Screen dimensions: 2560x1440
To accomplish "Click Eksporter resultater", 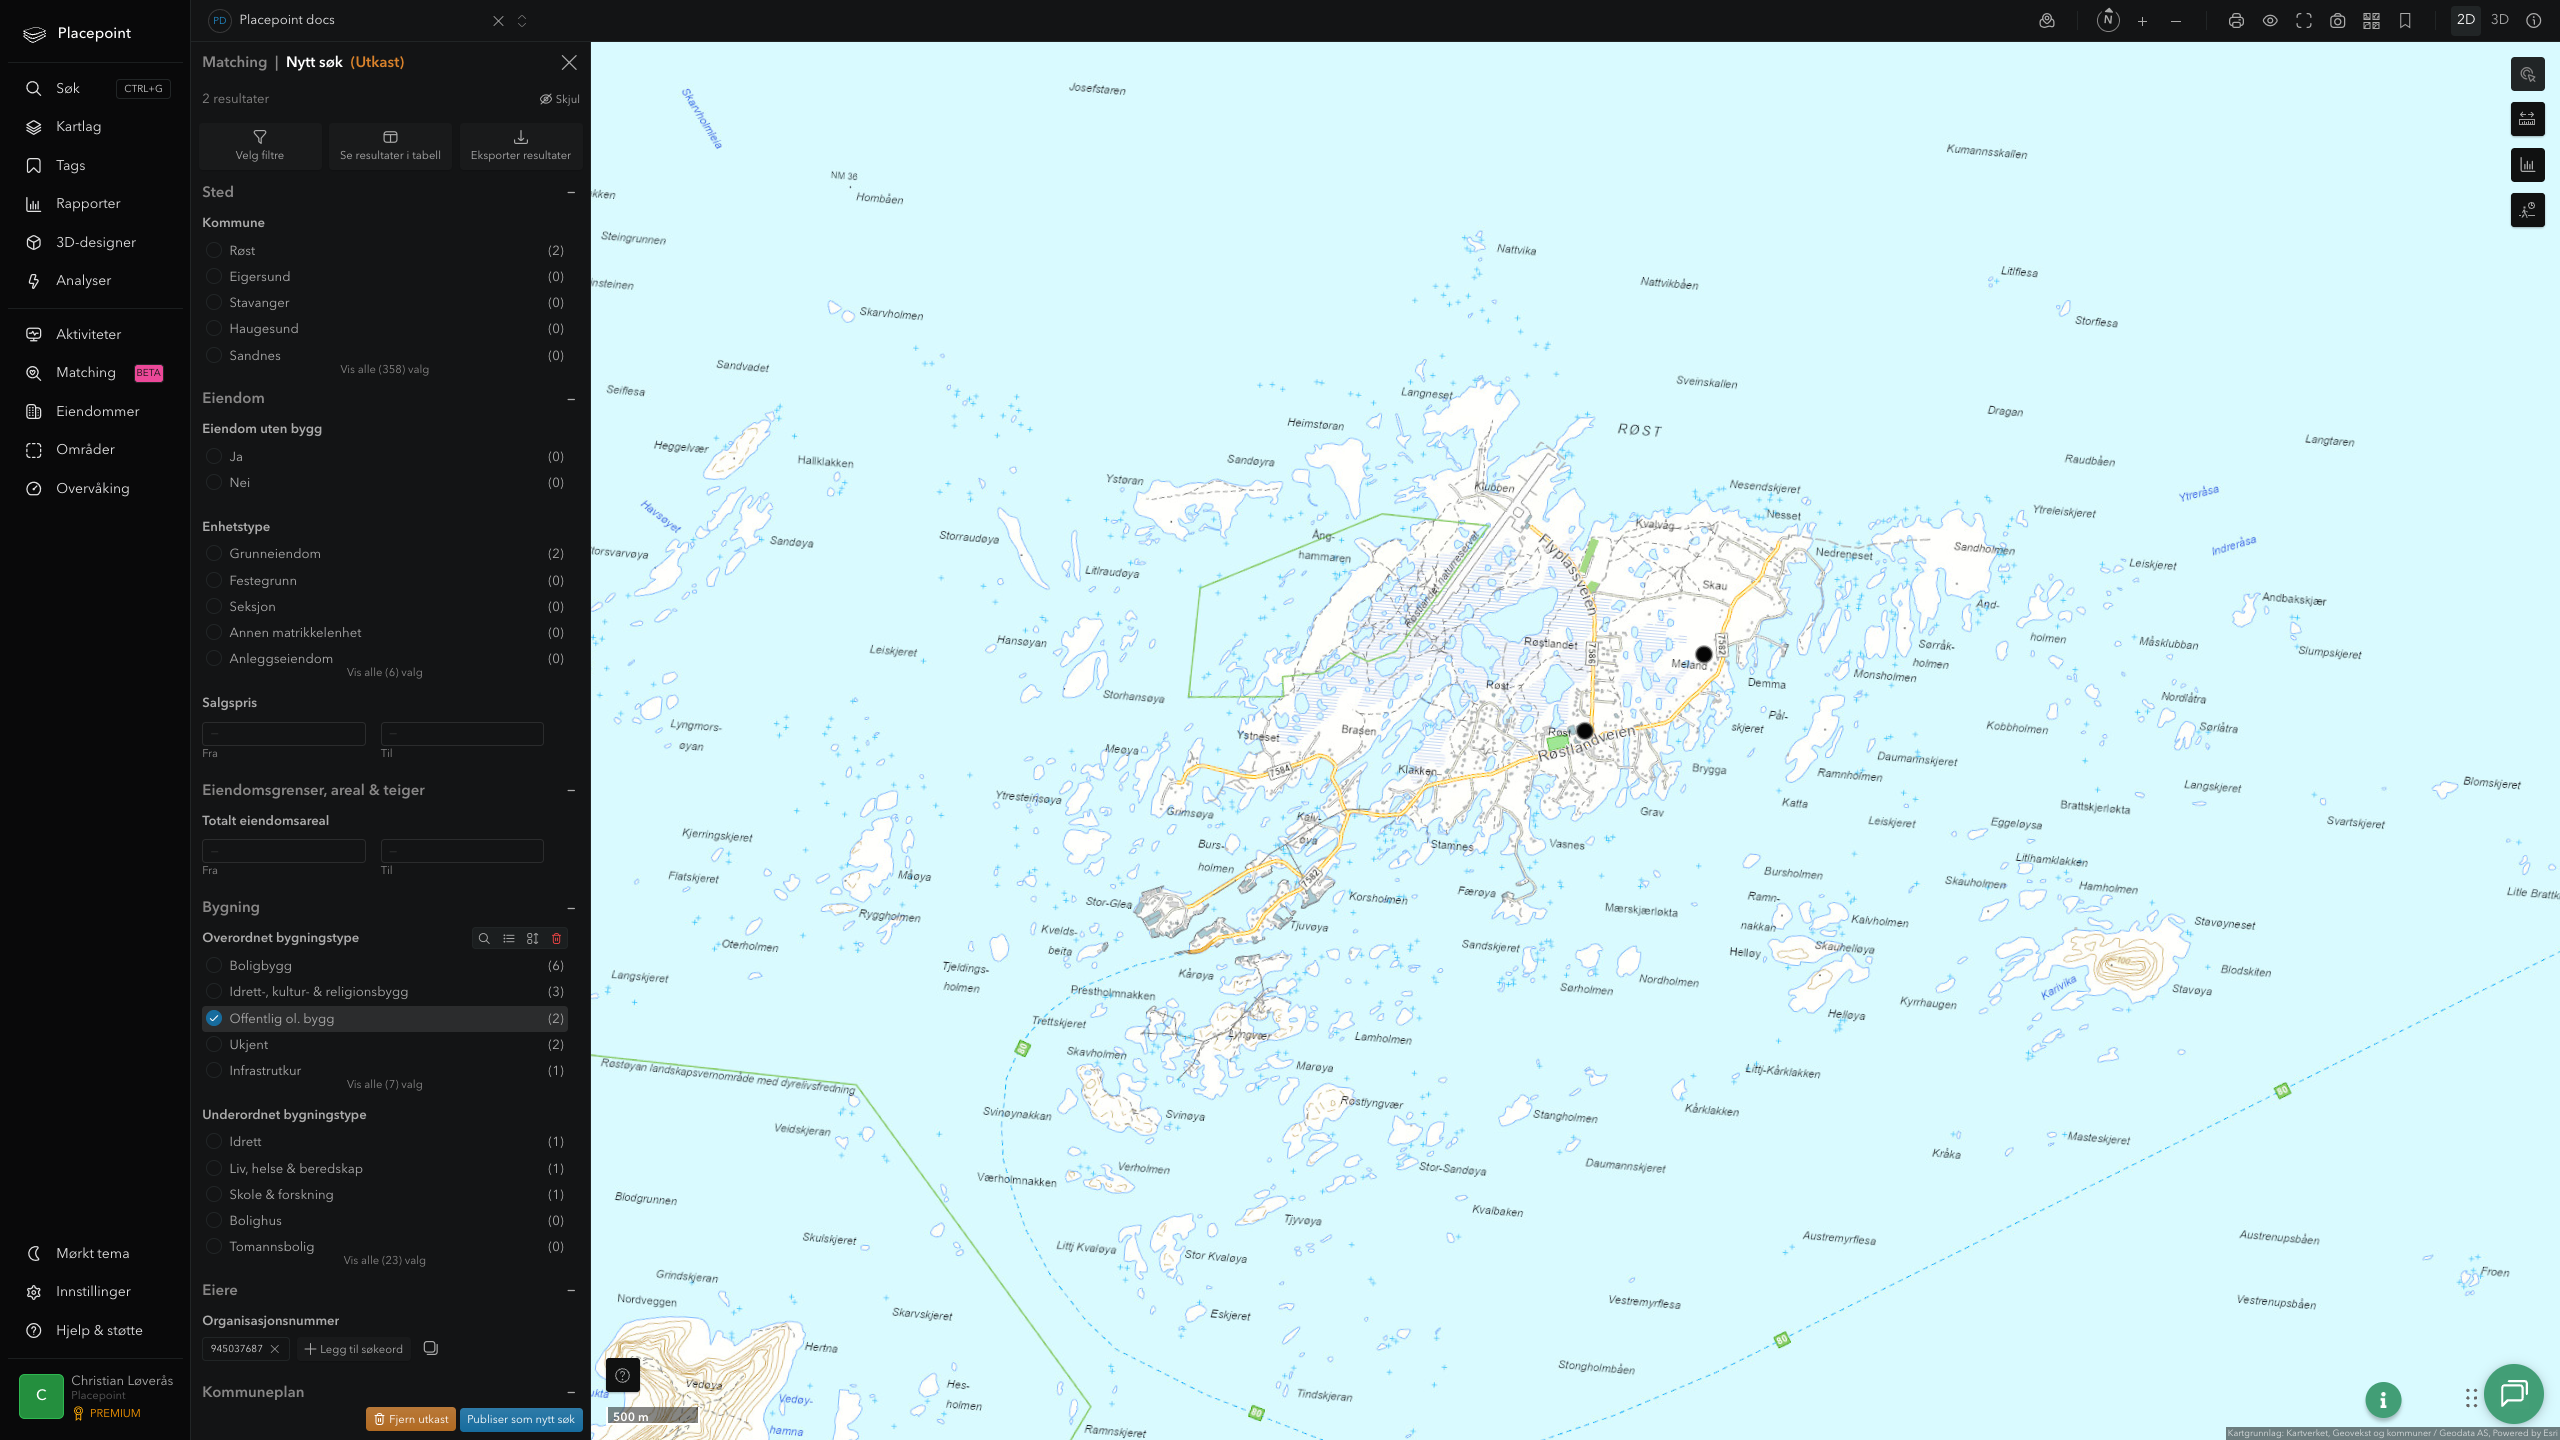I will coord(521,146).
